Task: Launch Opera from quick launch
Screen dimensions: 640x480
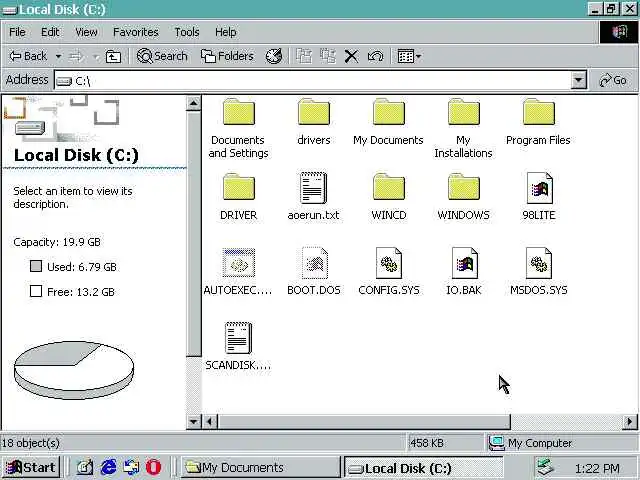Action: [153, 467]
